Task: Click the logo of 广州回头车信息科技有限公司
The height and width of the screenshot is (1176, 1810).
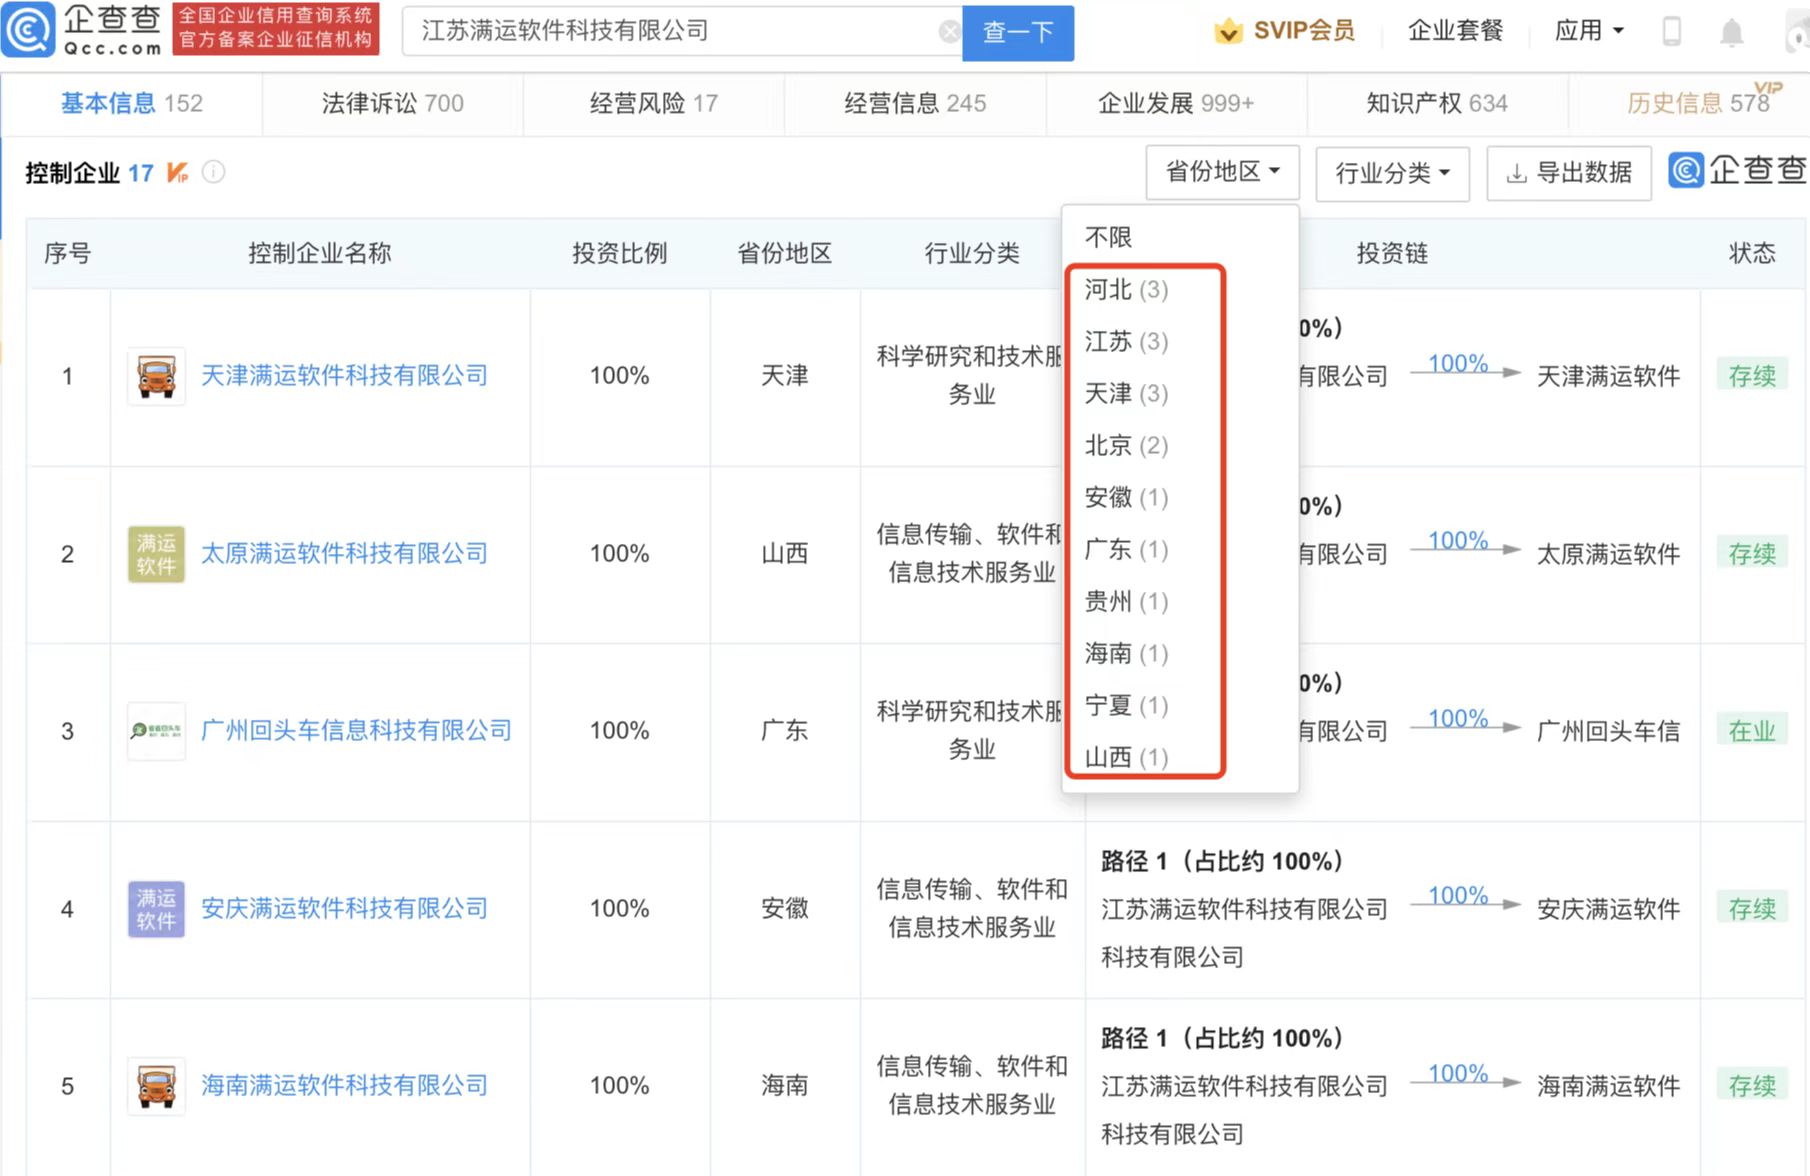Action: click(x=156, y=731)
